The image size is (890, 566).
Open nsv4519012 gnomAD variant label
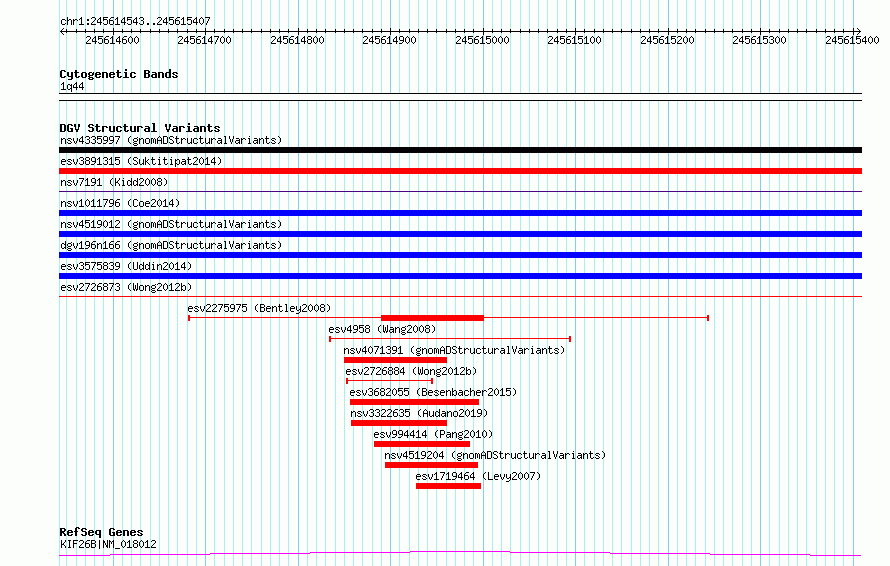171,224
